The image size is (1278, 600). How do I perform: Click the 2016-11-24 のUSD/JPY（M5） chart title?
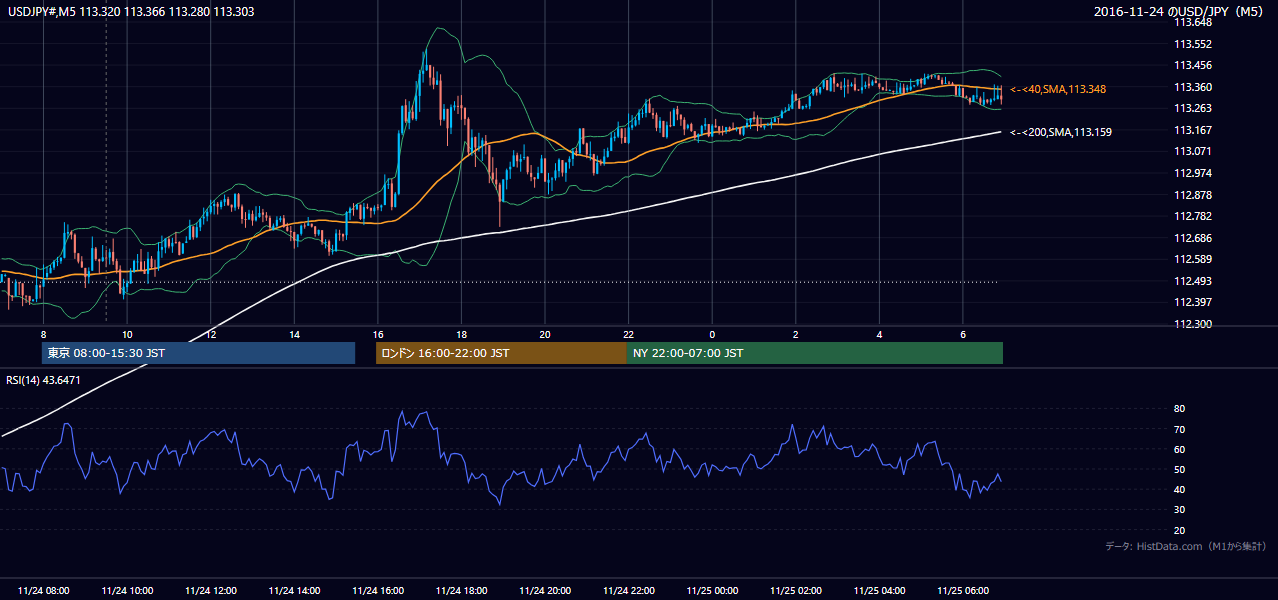1181,12
